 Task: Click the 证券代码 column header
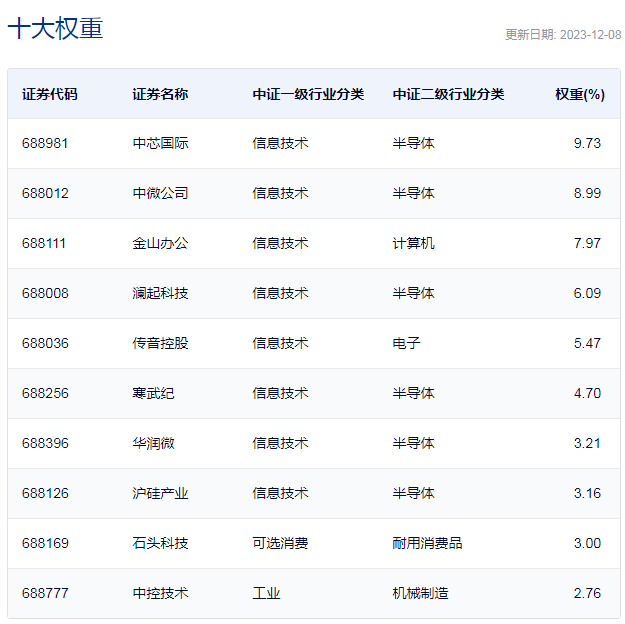tap(49, 94)
